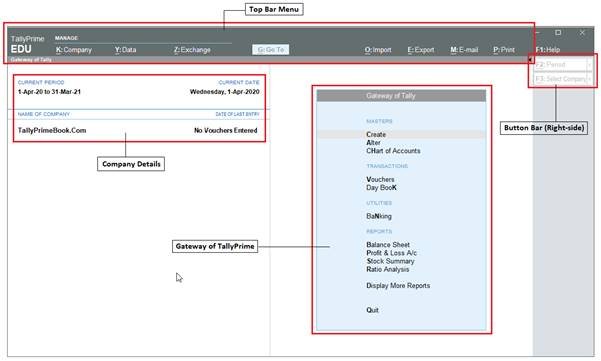Click the No Vouchers Entered text
Screen dimensions: 601x361
point(226,130)
